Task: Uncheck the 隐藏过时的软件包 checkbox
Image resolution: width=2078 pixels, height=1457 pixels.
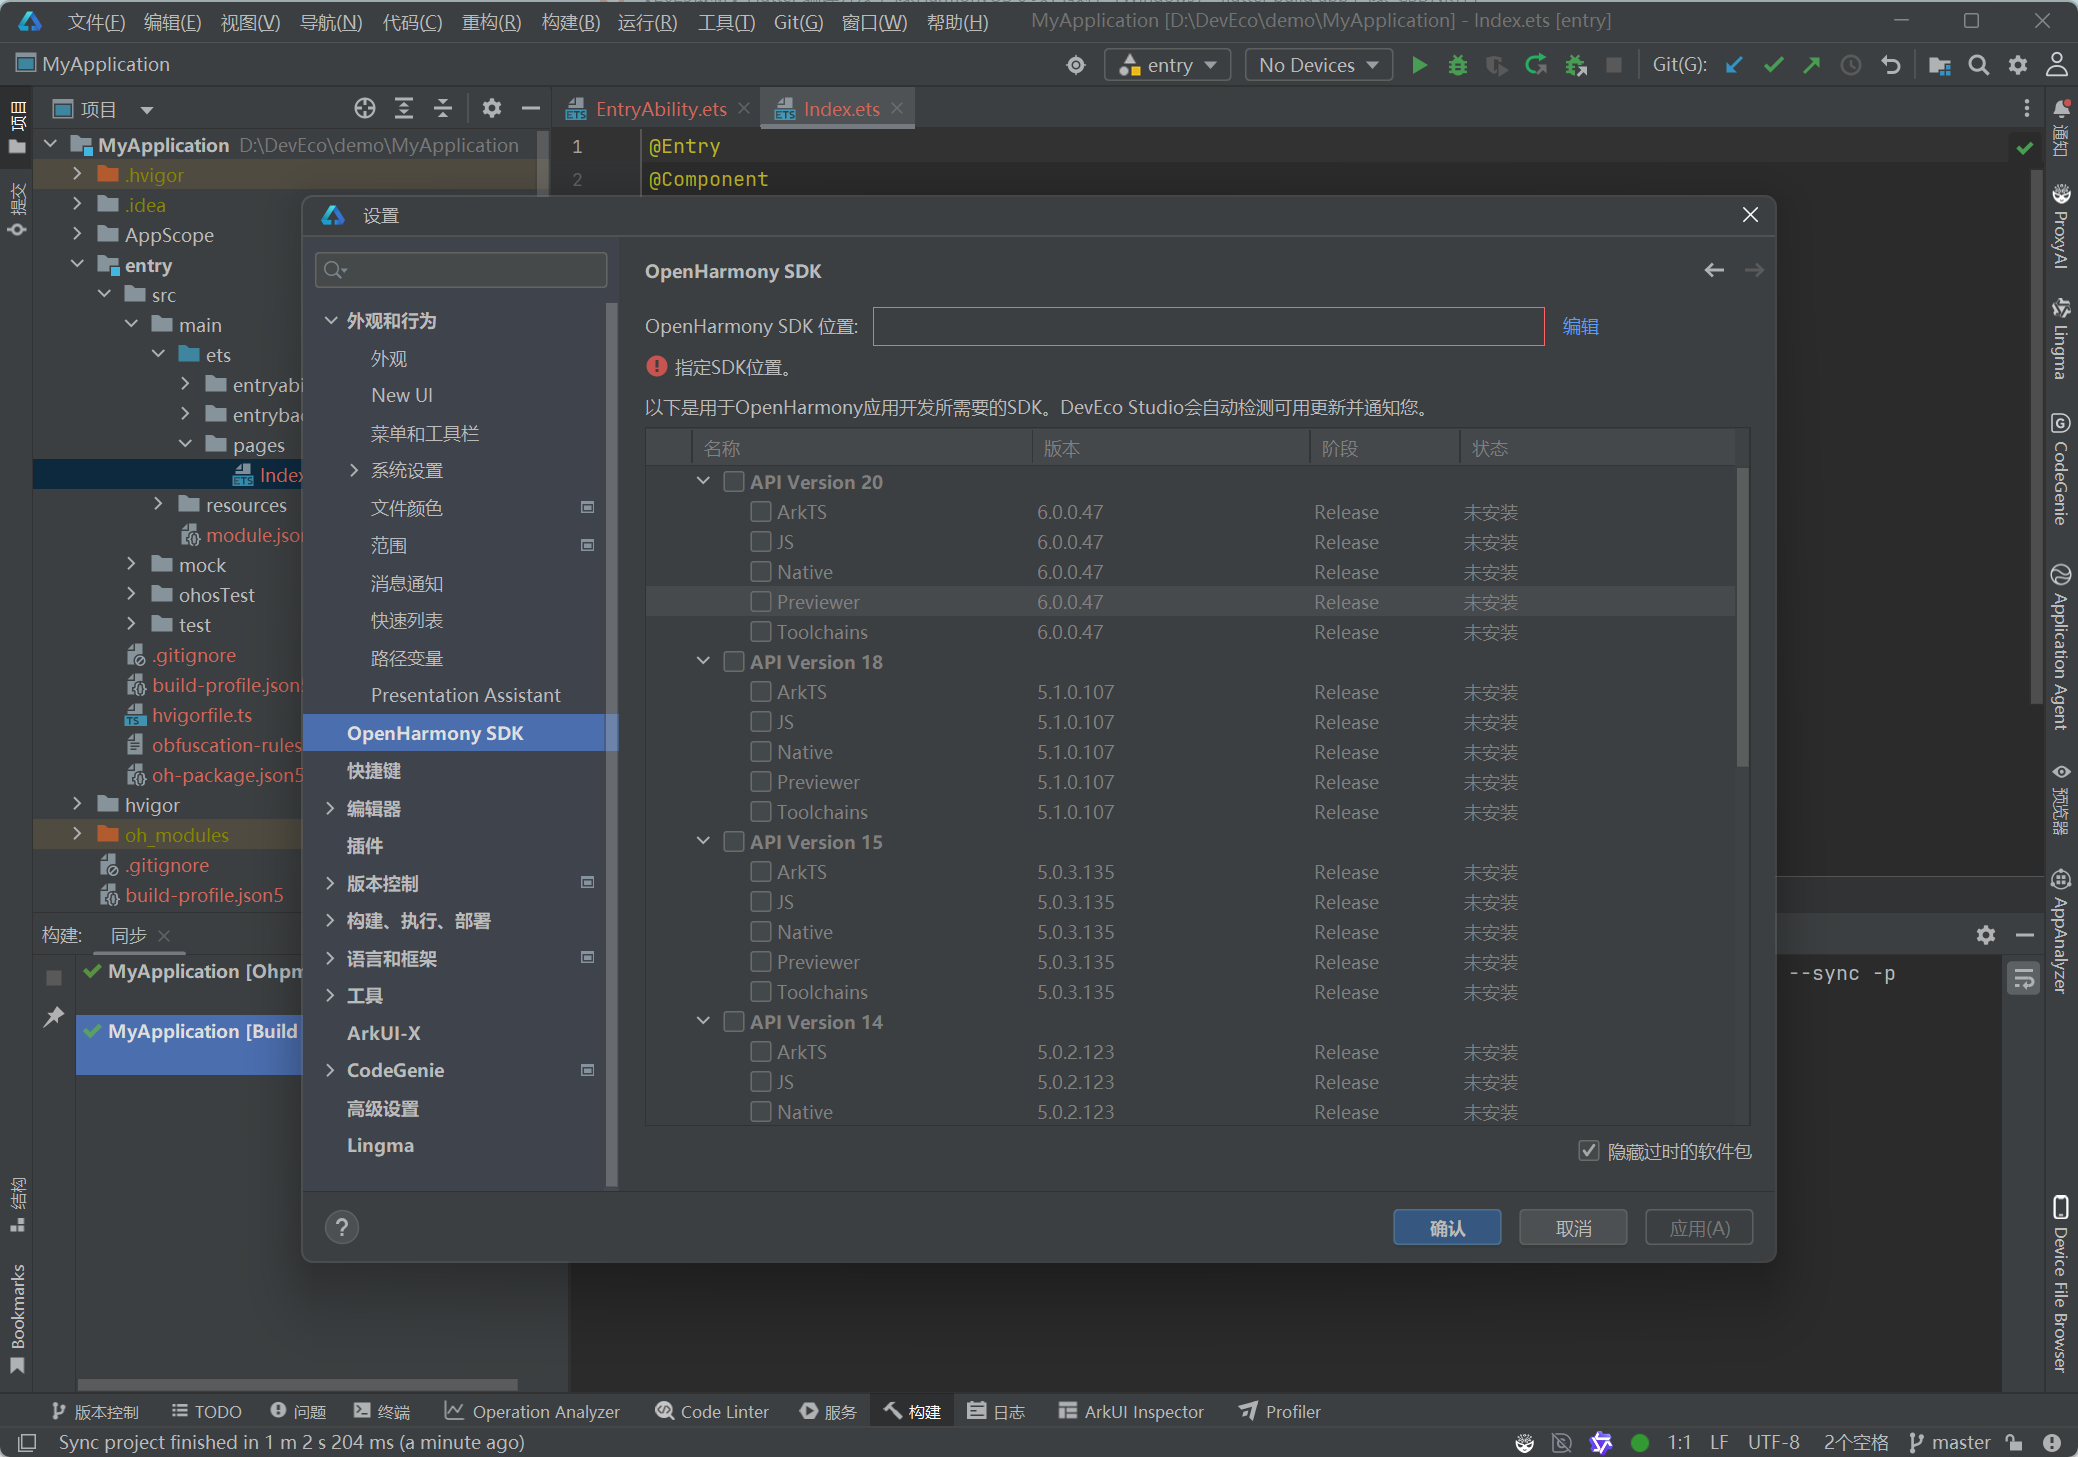Action: [x=1588, y=1151]
